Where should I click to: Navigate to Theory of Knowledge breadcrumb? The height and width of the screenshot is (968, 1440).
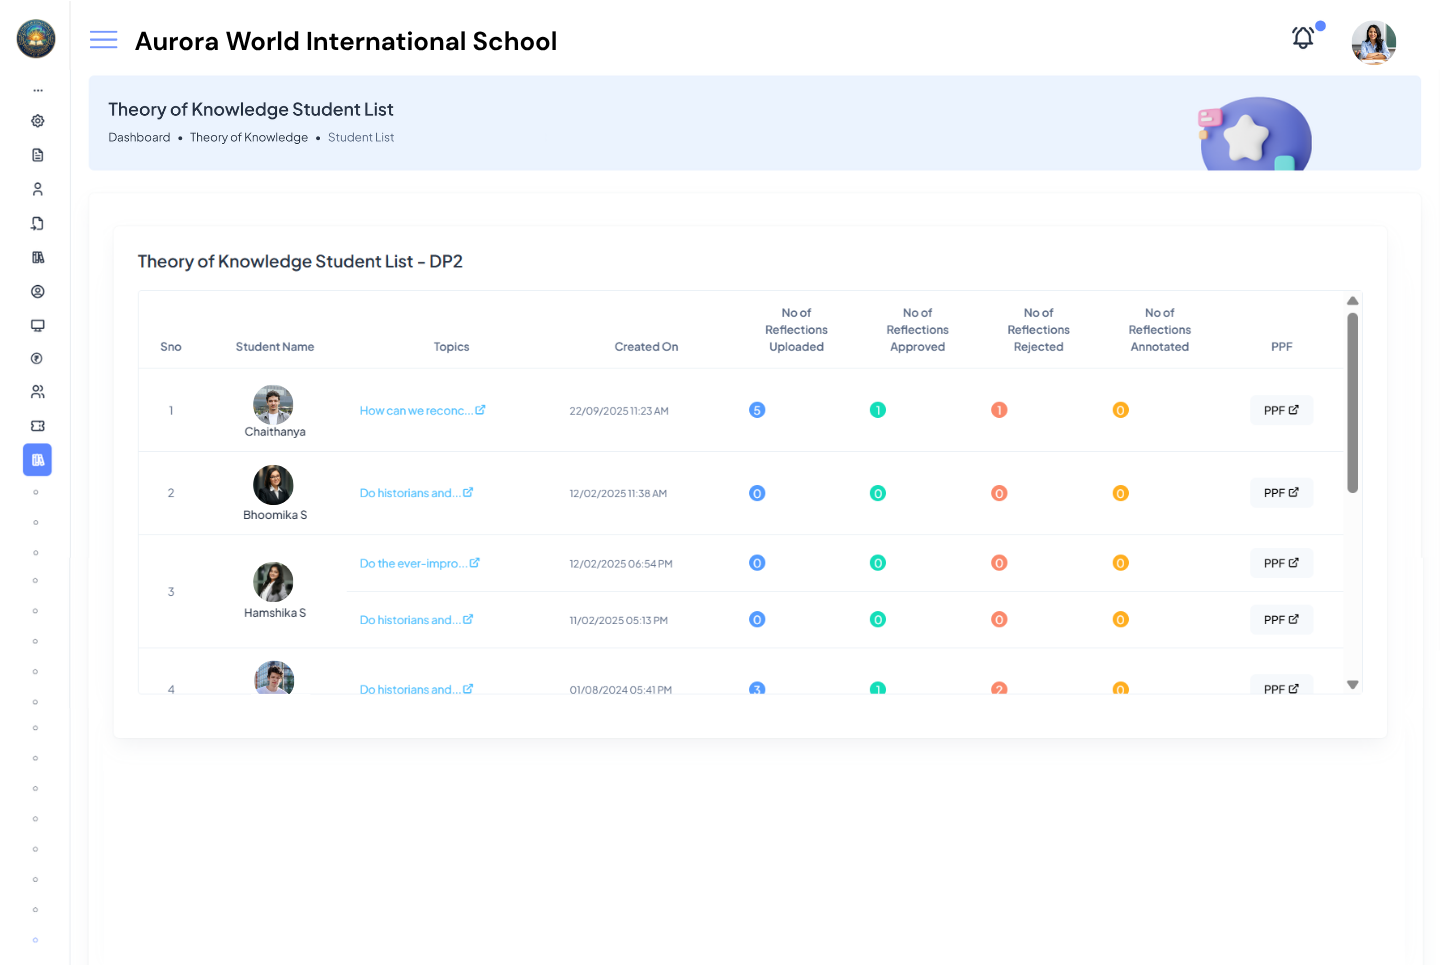249,138
